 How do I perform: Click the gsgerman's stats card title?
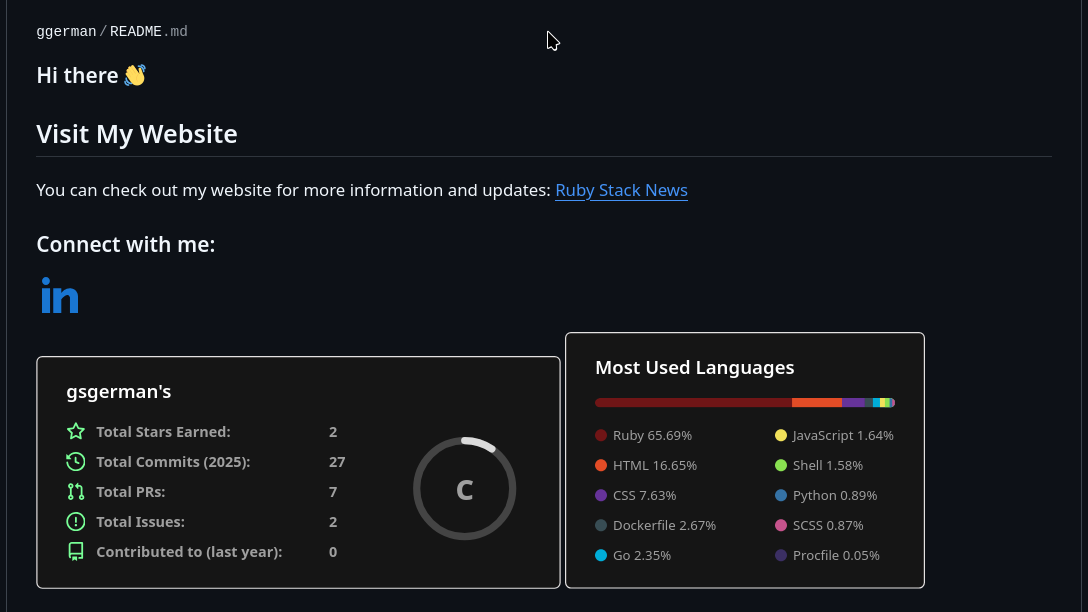click(x=119, y=392)
